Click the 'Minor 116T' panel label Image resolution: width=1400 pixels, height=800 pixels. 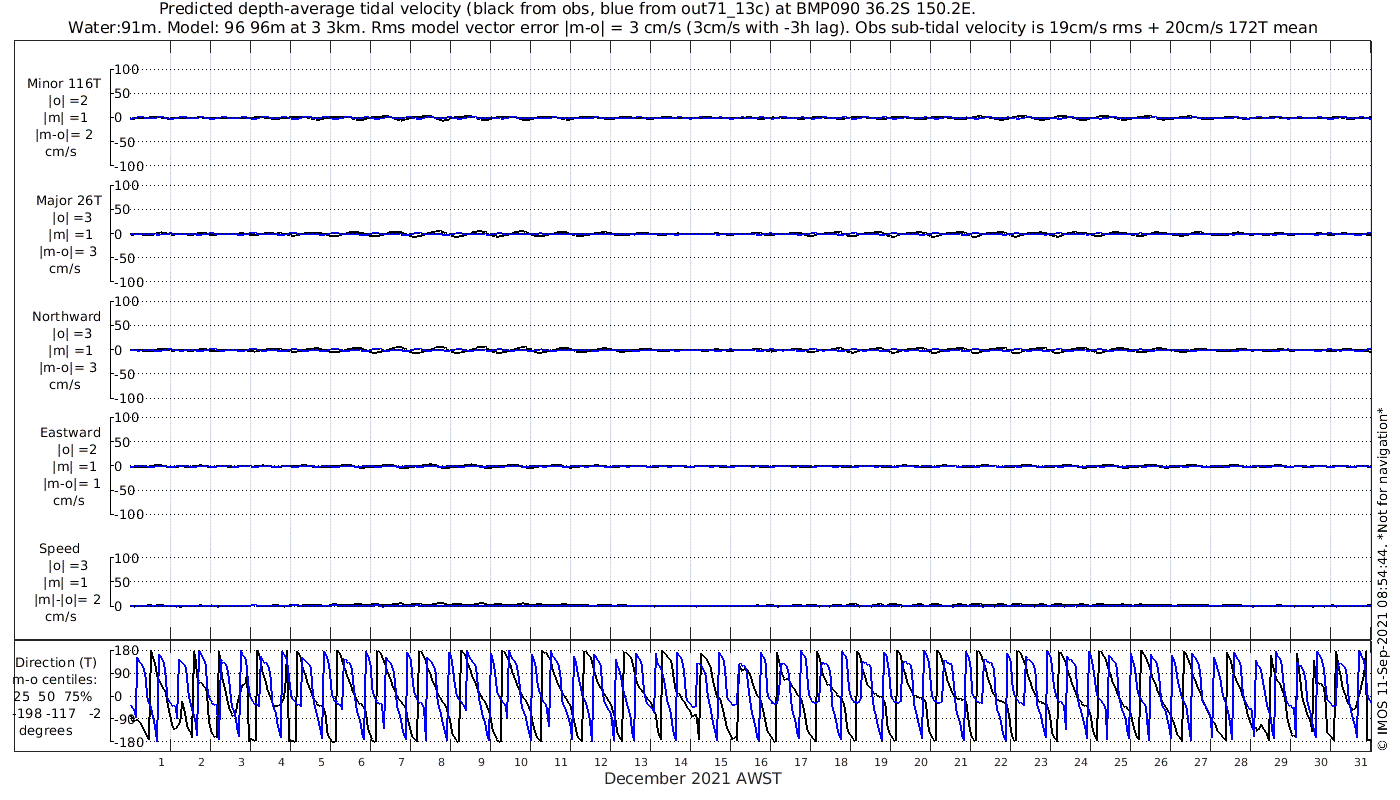(x=64, y=84)
